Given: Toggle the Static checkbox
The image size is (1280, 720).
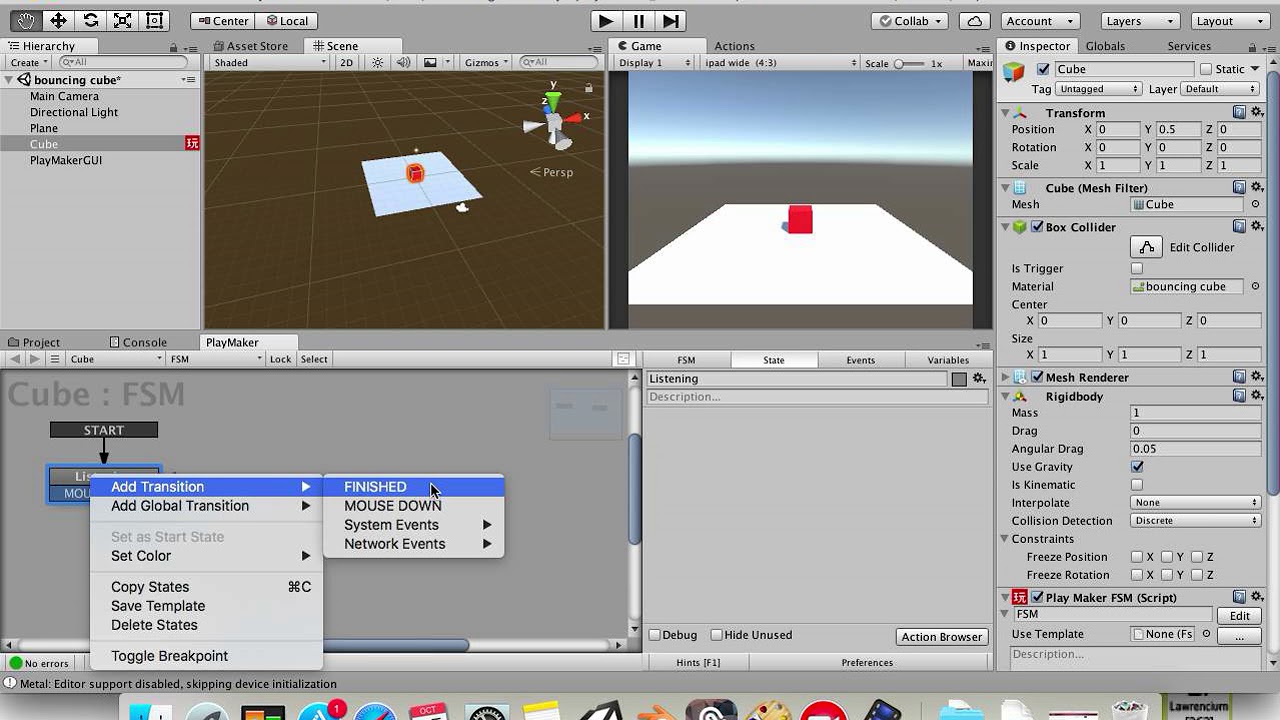Looking at the screenshot, I should coord(1206,69).
